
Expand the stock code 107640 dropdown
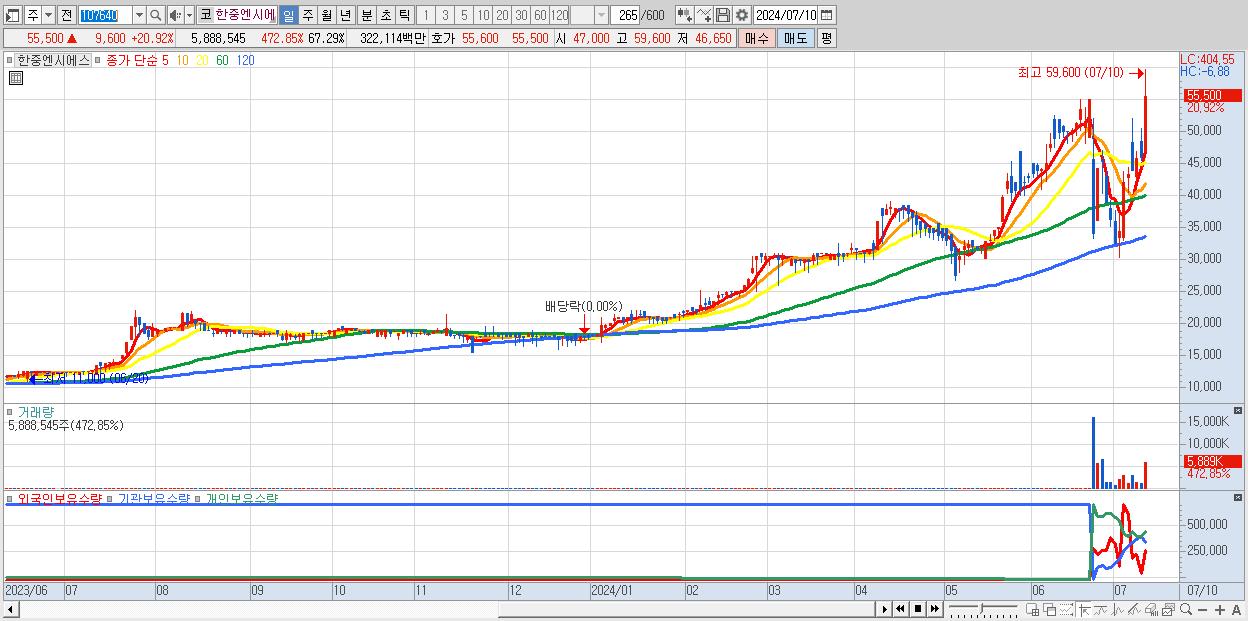pyautogui.click(x=139, y=15)
